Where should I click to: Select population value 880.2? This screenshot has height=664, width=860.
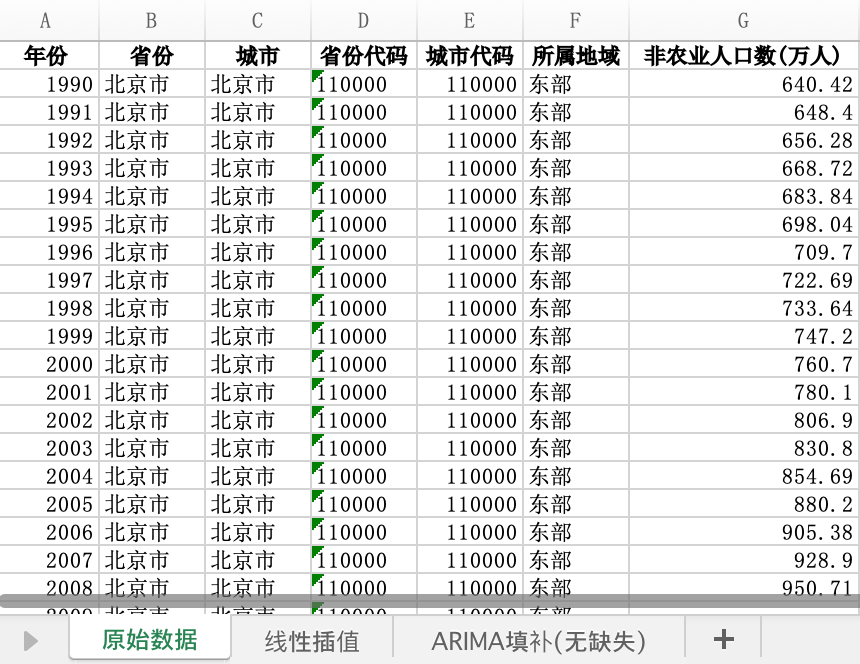pyautogui.click(x=744, y=503)
